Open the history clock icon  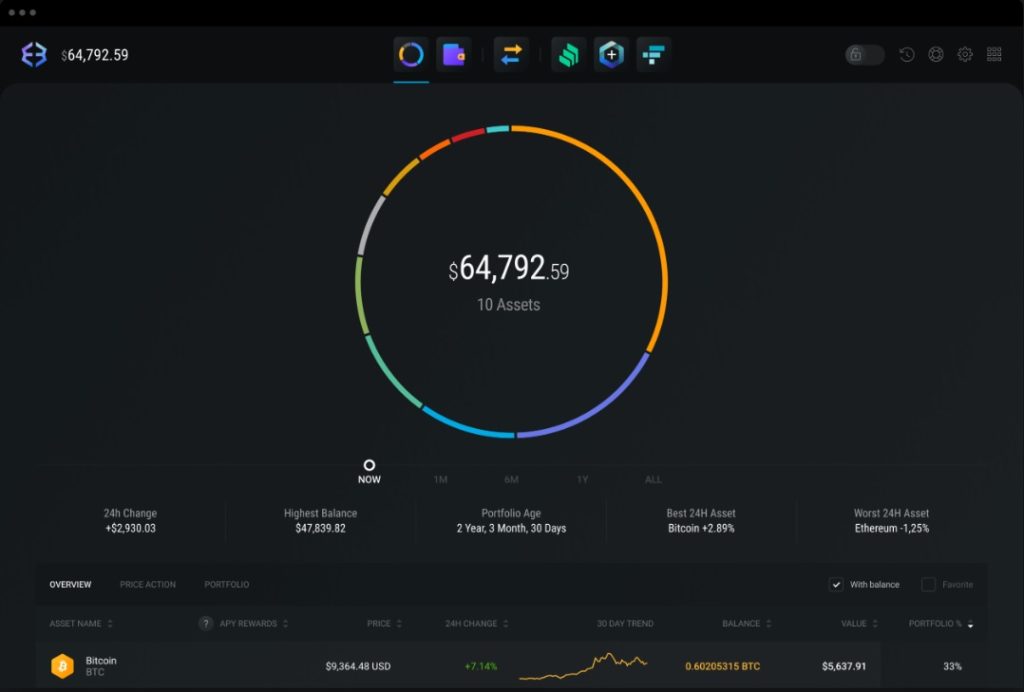[x=907, y=55]
